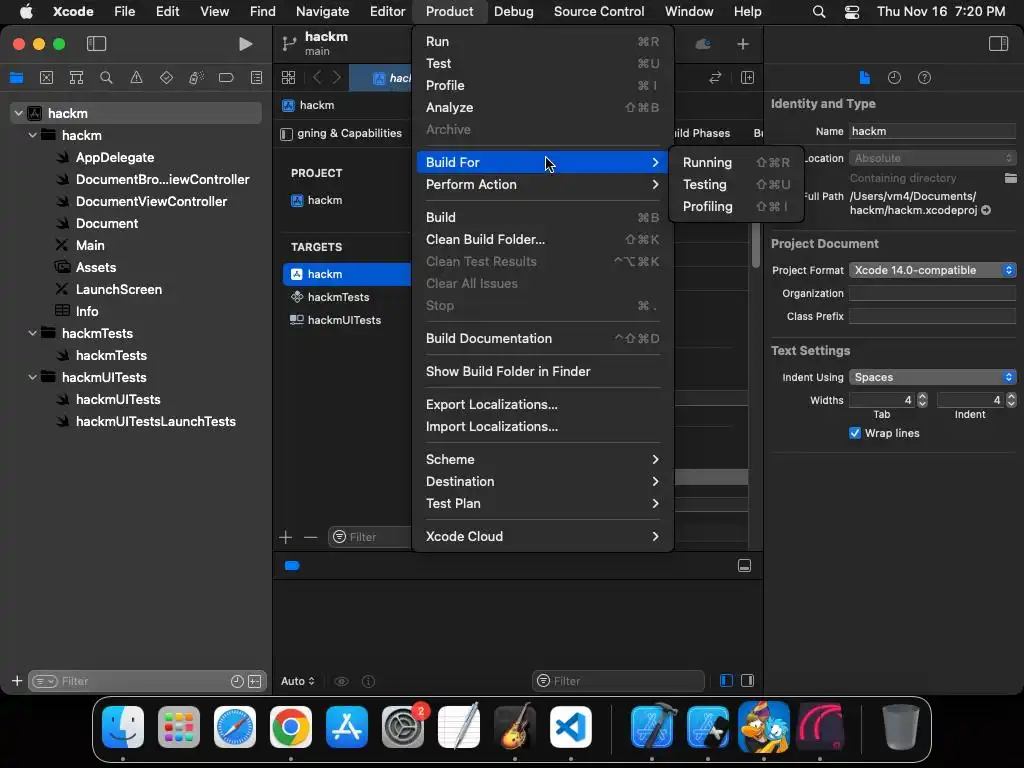The image size is (1024, 768).
Task: Open the Project Format dropdown
Action: (932, 270)
